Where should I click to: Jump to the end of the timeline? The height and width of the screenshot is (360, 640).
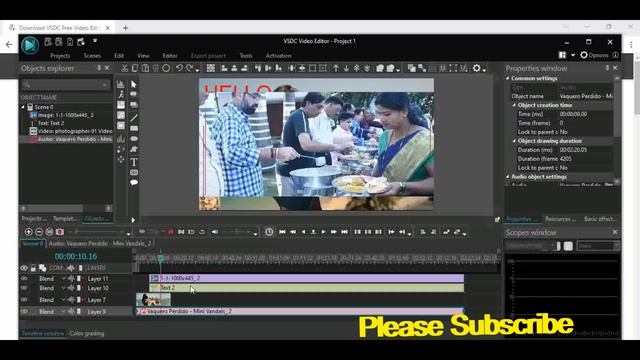click(344, 232)
